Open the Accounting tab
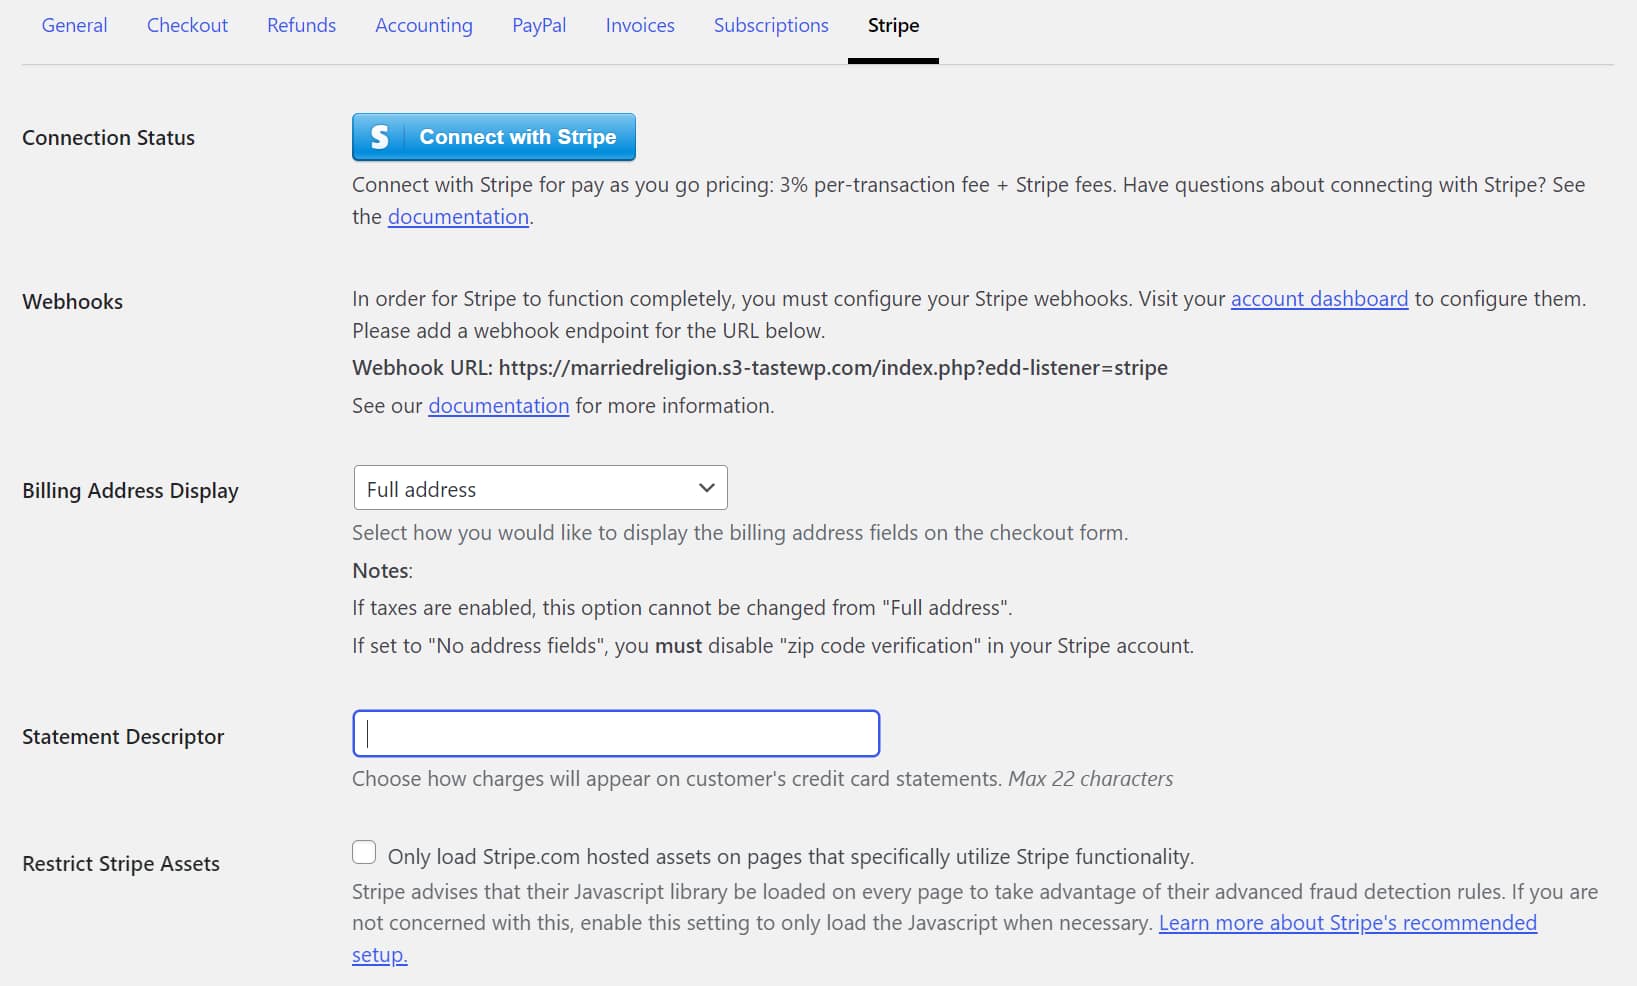Screen dimensions: 1637x986 click(424, 25)
